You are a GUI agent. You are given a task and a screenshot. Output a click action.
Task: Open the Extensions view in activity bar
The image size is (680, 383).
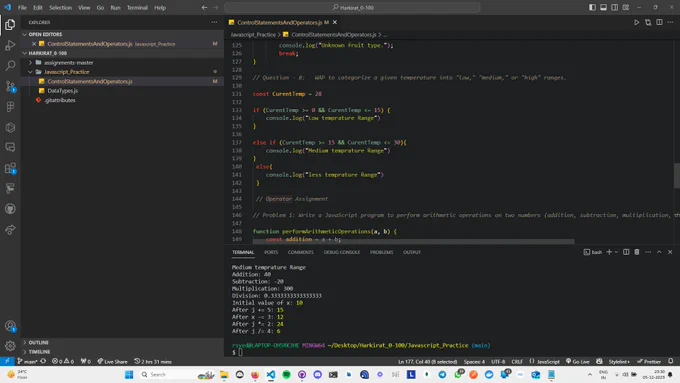tap(10, 168)
